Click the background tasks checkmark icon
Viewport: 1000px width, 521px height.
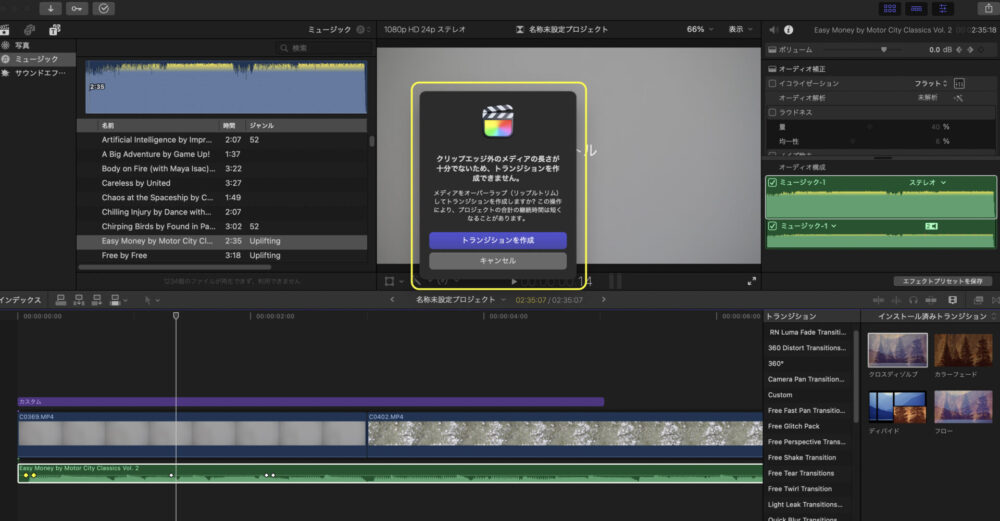[104, 8]
